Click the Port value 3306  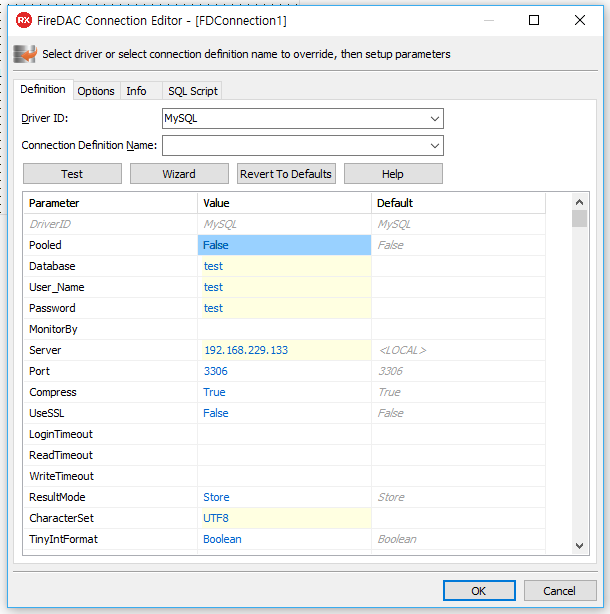284,371
